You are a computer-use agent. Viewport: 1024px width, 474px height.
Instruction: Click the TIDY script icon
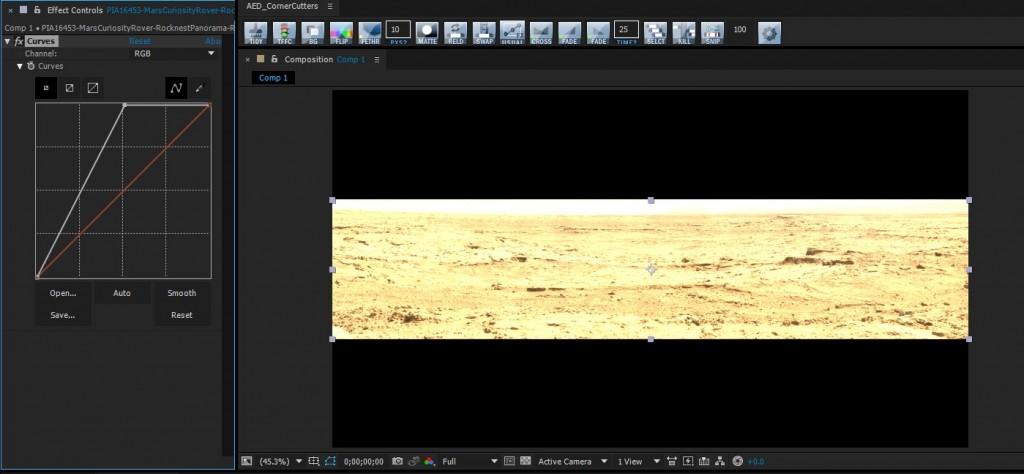[x=255, y=32]
